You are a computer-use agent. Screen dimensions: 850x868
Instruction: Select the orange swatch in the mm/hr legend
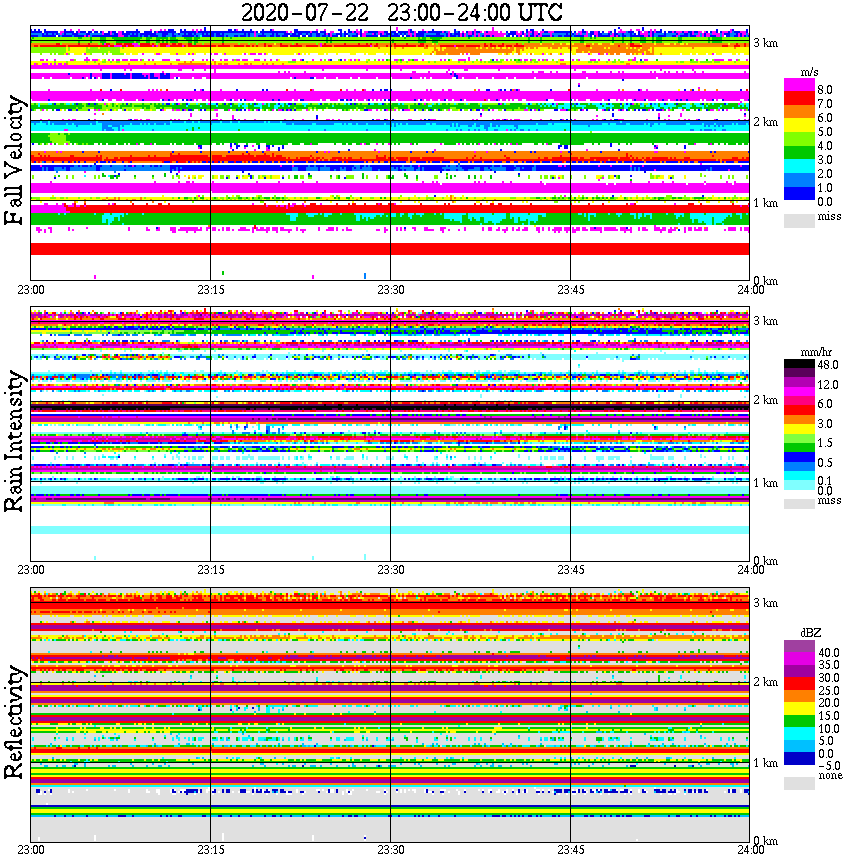pyautogui.click(x=799, y=420)
